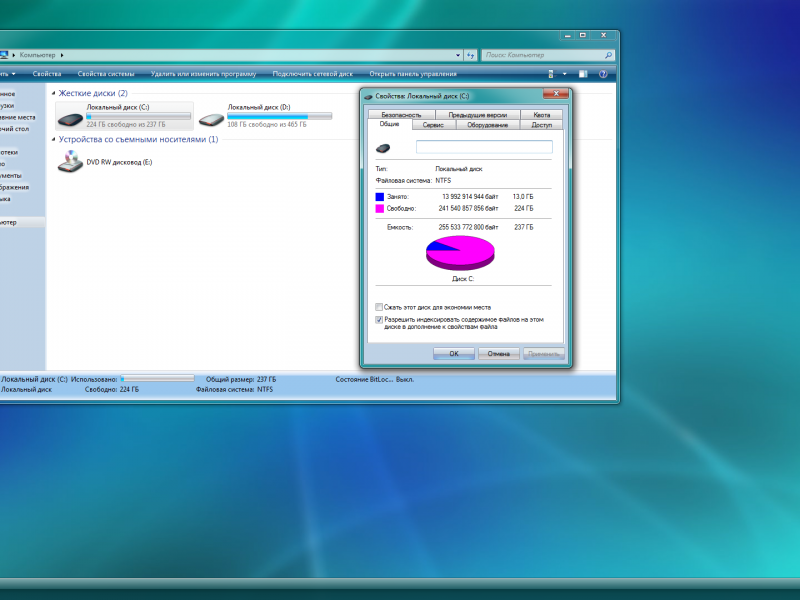
Task: Toggle the preview pane icon in the toolbar
Action: 583,74
